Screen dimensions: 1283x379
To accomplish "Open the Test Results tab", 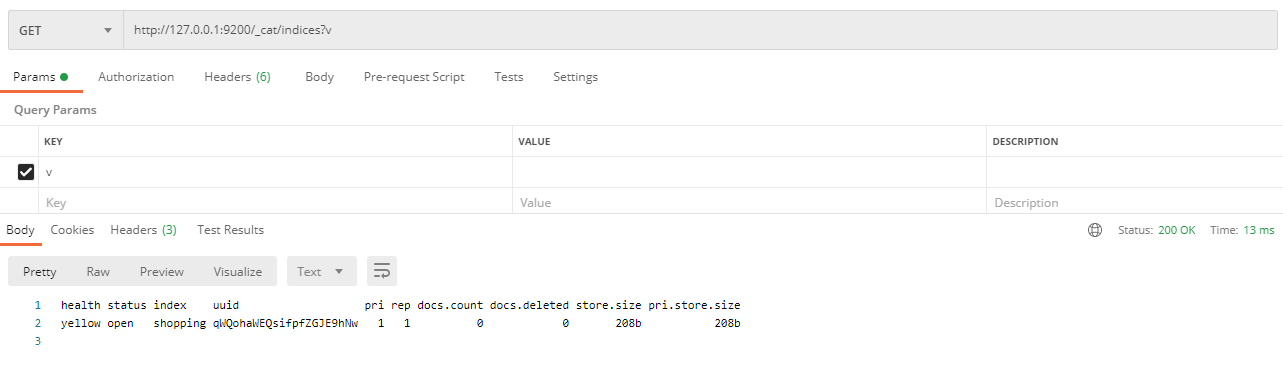I will (230, 230).
